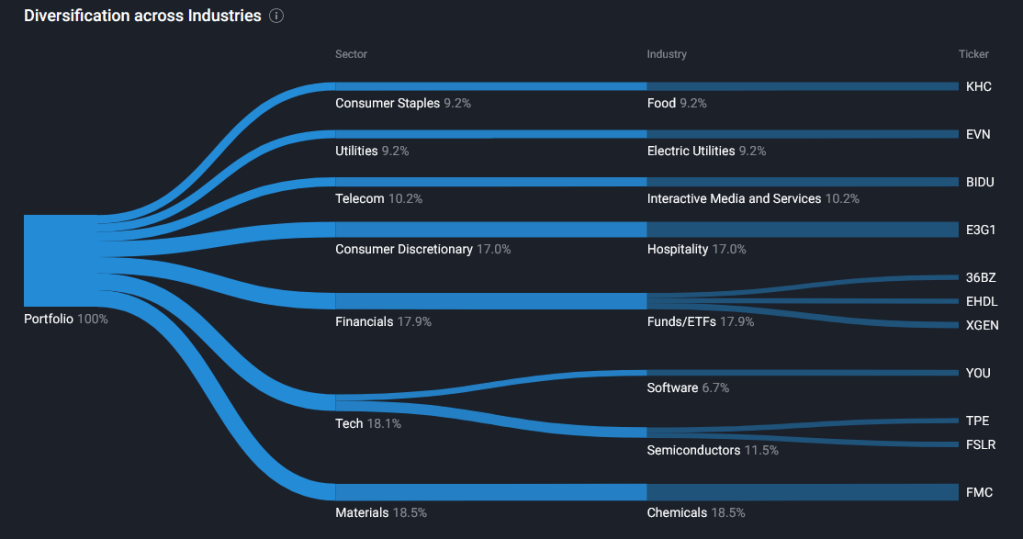Select the EVN ticker label
Image resolution: width=1023 pixels, height=539 pixels.
978,134
